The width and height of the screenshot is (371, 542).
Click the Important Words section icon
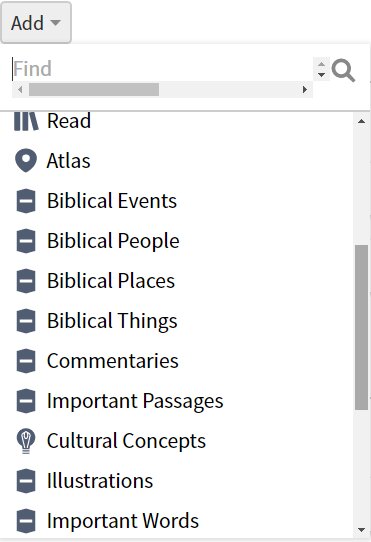point(26,521)
